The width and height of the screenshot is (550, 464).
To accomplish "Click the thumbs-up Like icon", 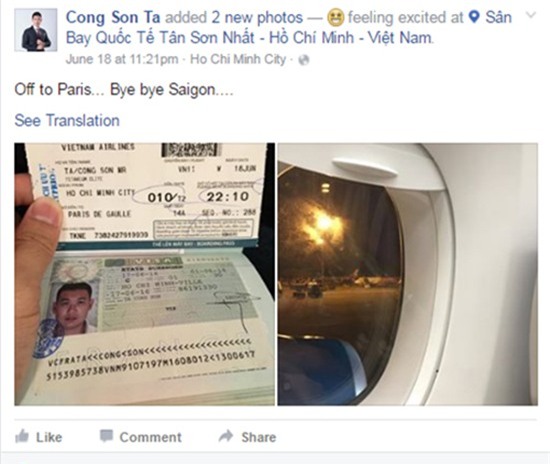I will (x=22, y=436).
